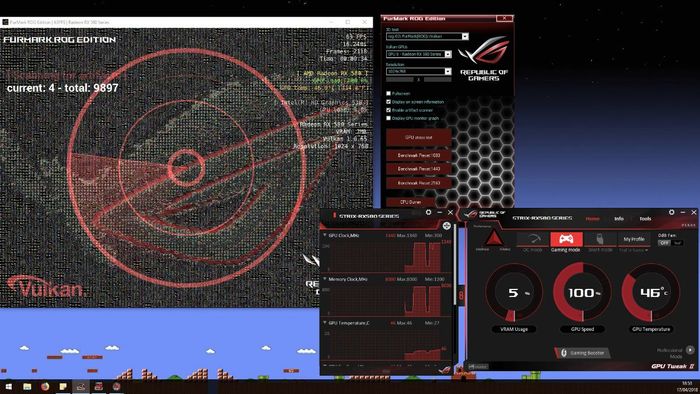The image size is (700, 394).
Task: Click the red triangle performance icon
Action: [494, 237]
